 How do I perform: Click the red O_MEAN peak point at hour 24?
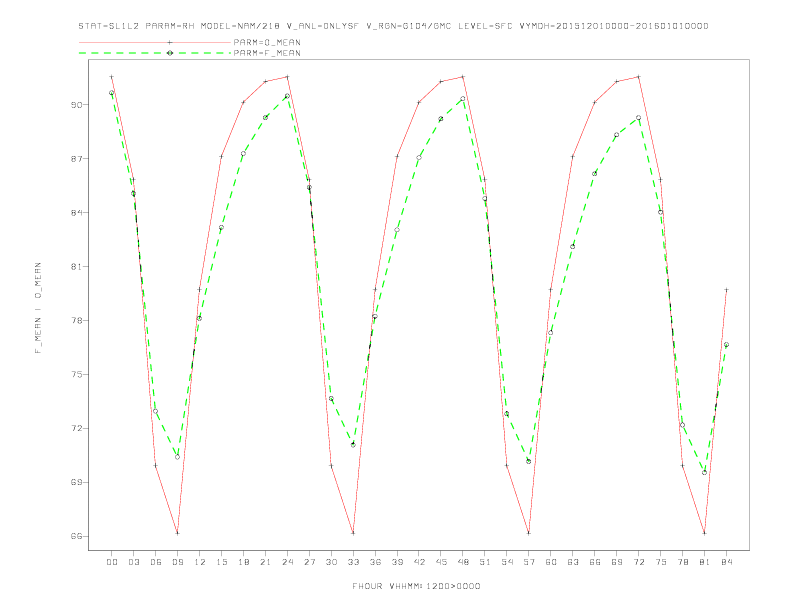(x=287, y=77)
